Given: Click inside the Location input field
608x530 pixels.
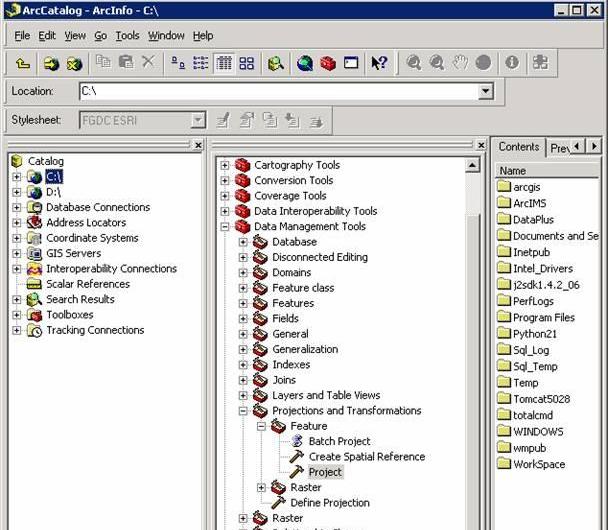Looking at the screenshot, I should 279,91.
